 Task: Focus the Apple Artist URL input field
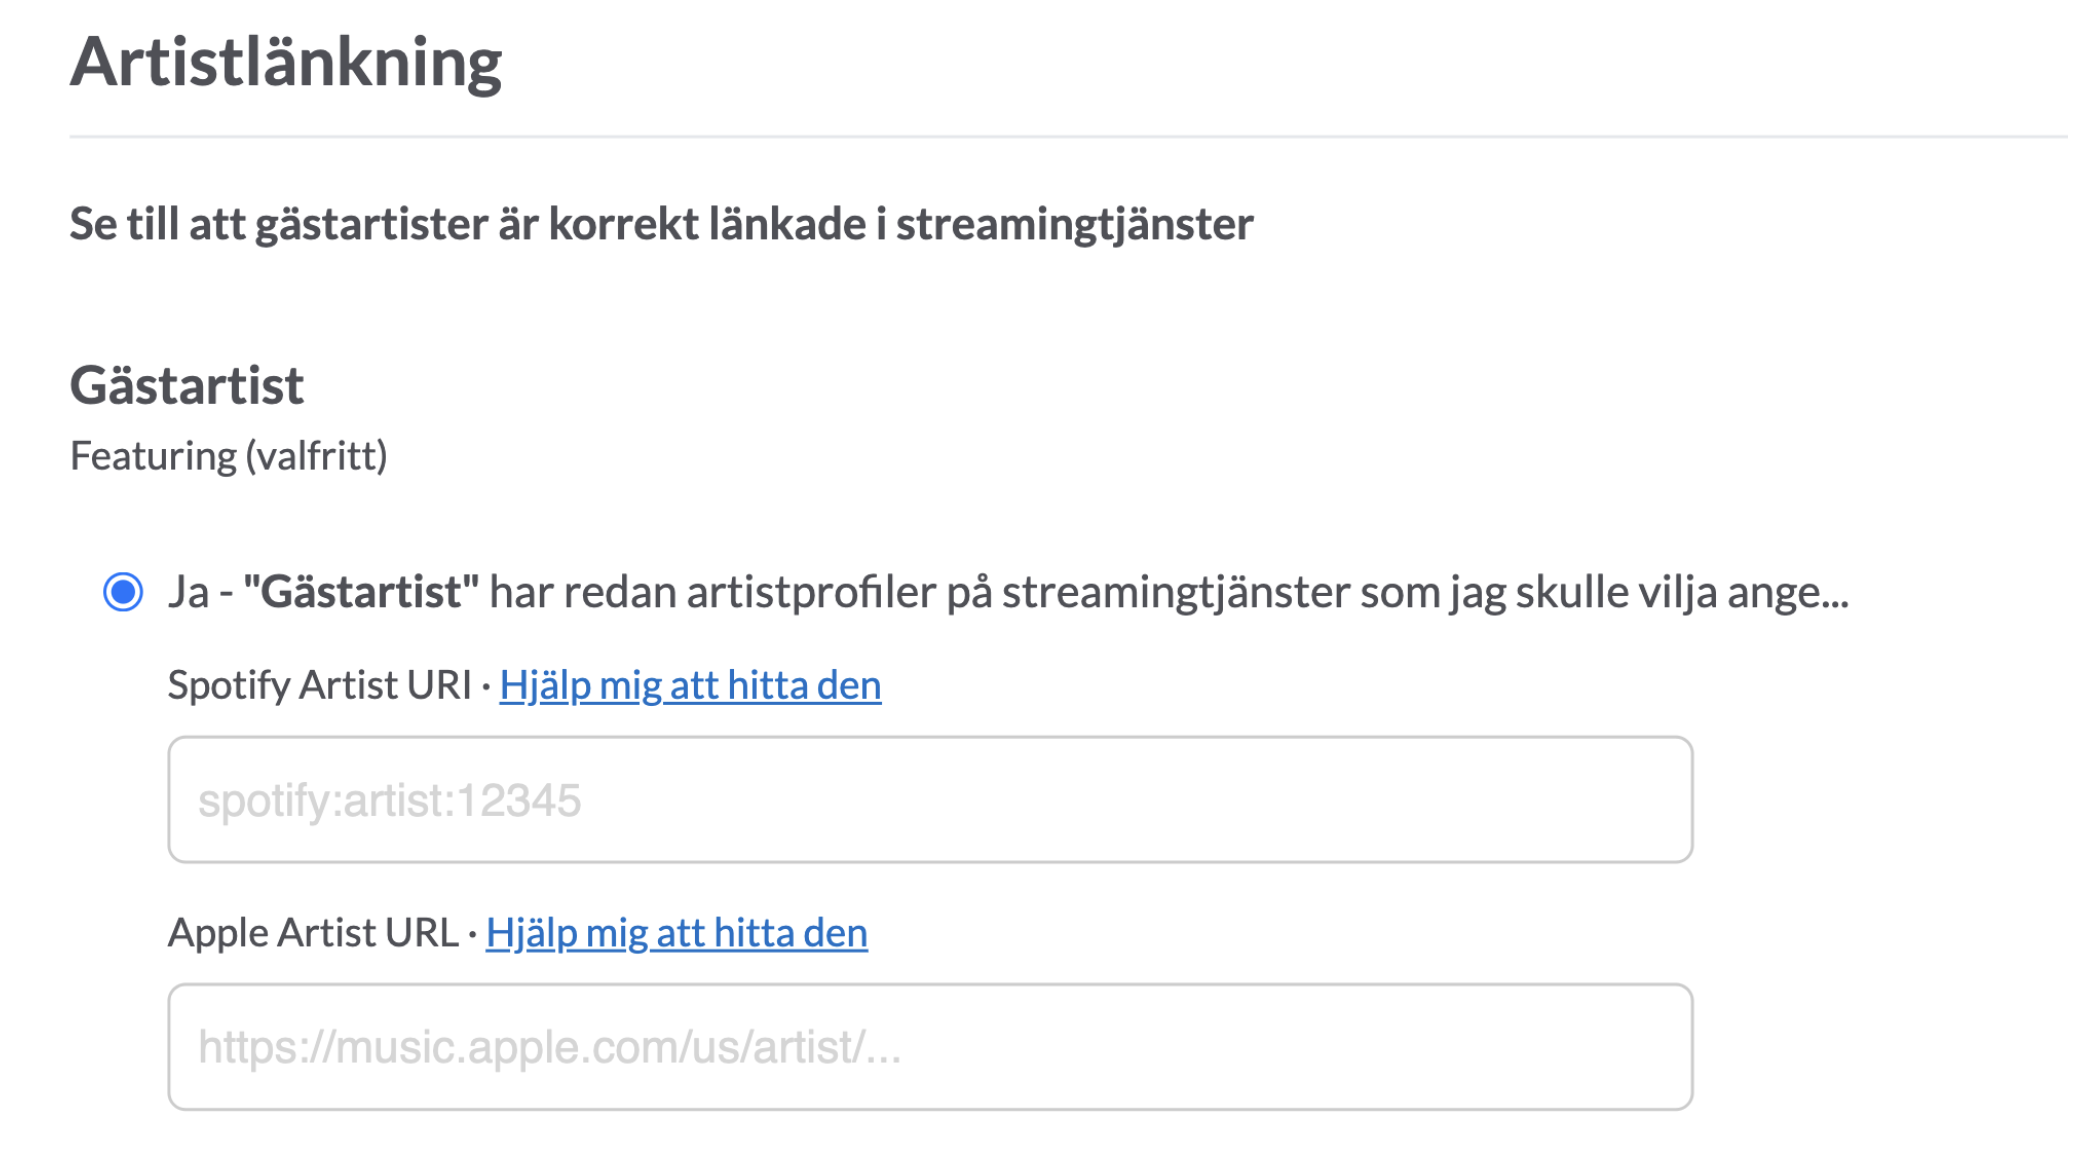click(930, 1047)
